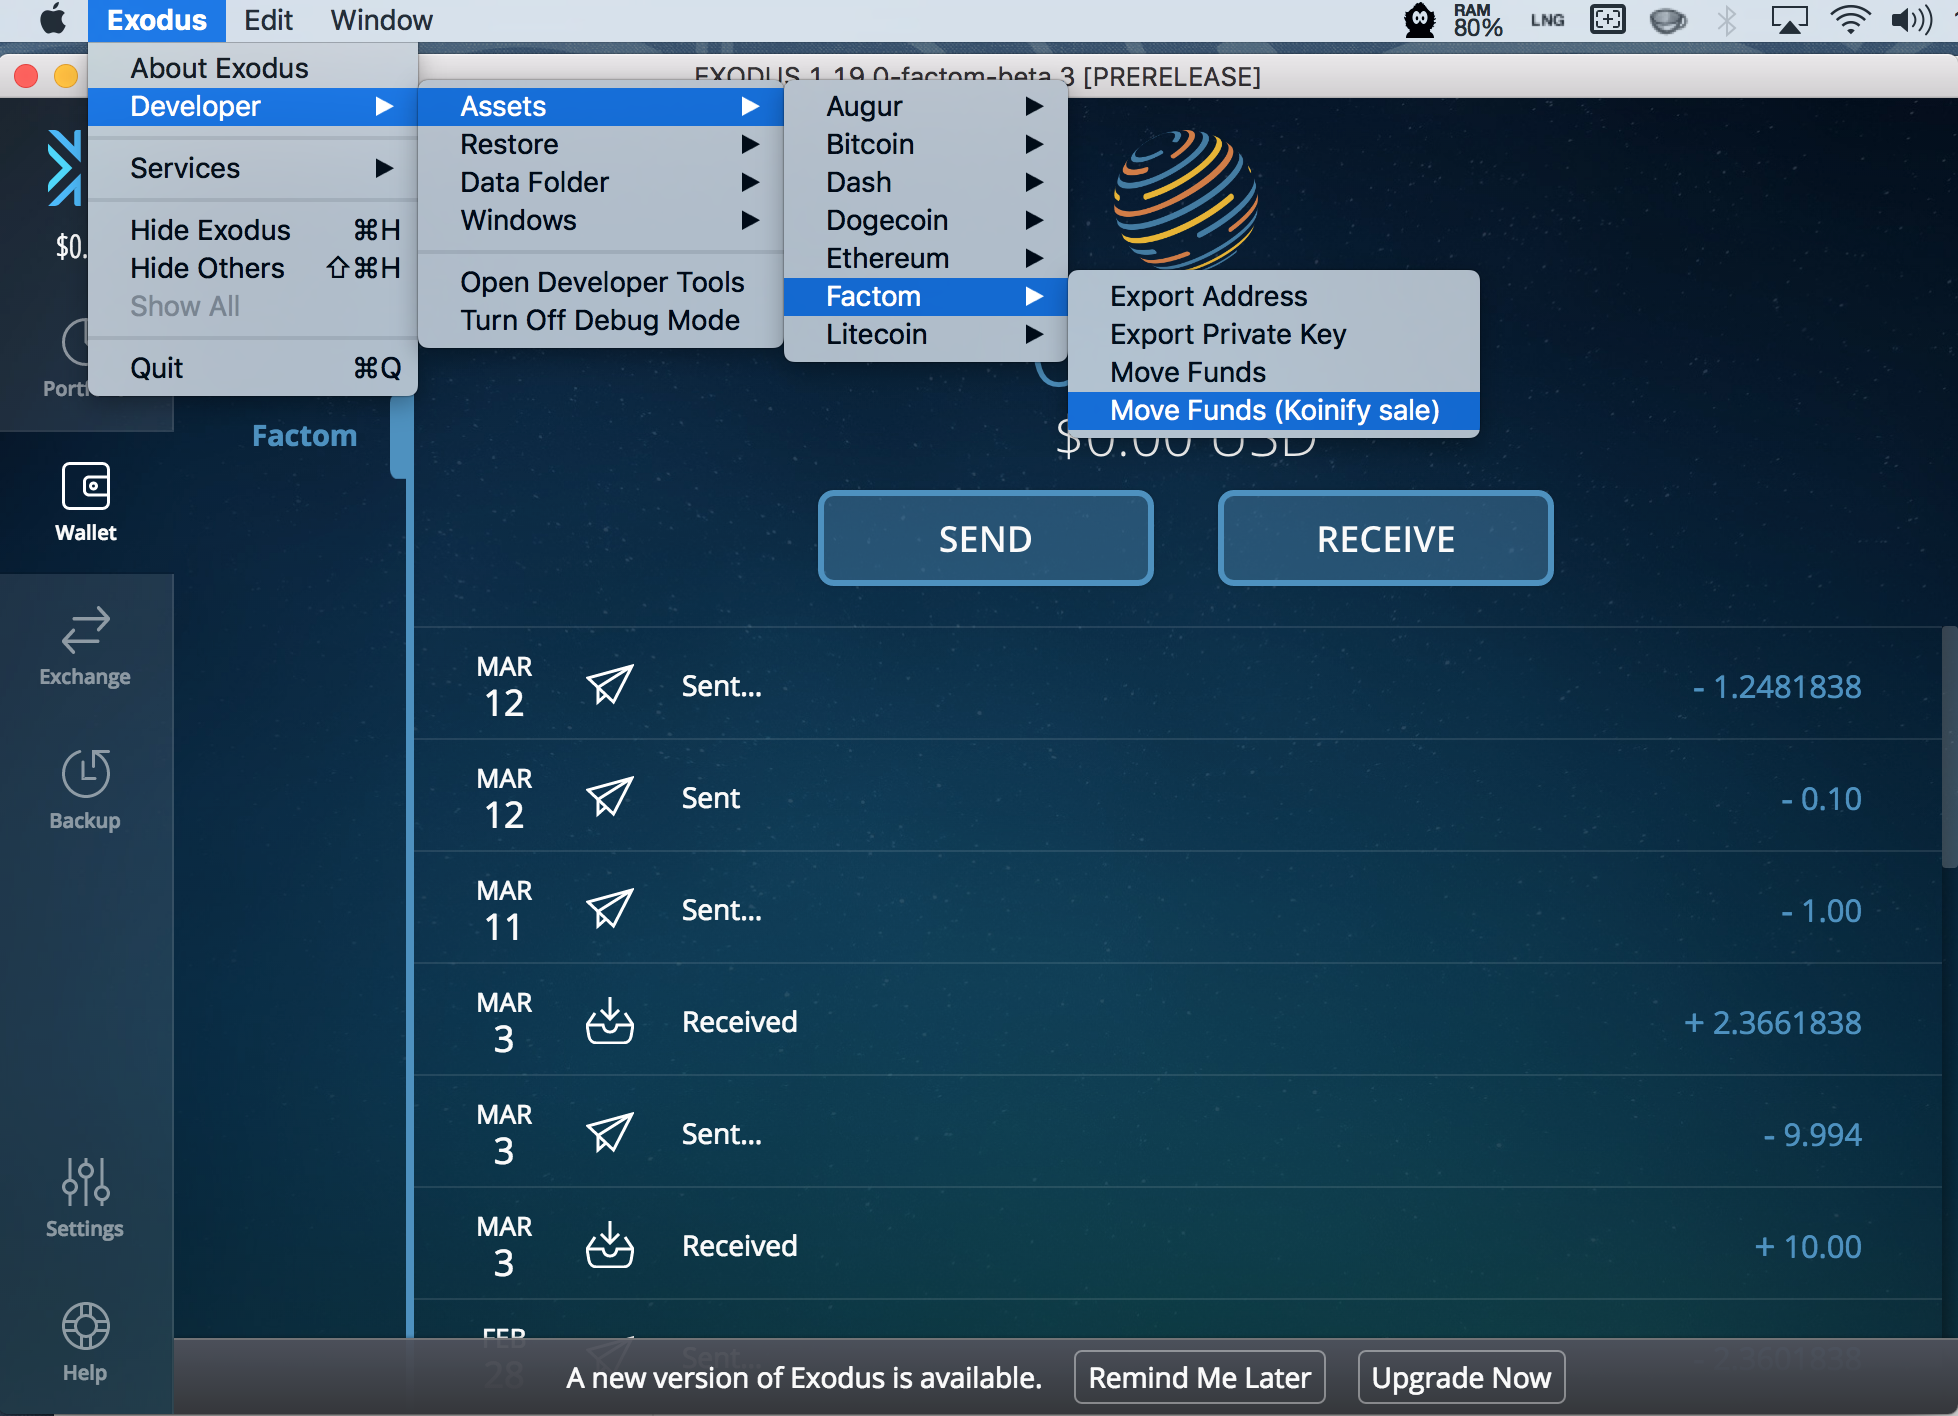Click the Bluetooth menu bar icon

coord(1727,20)
